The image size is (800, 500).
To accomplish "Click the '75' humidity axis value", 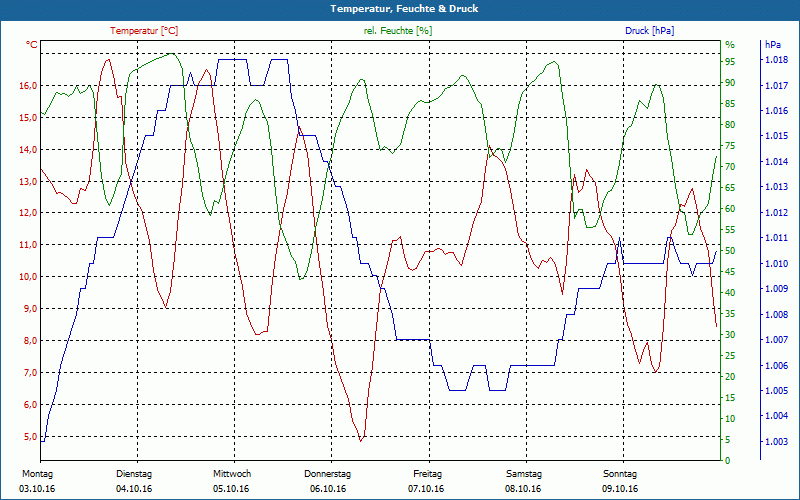I will coord(730,146).
